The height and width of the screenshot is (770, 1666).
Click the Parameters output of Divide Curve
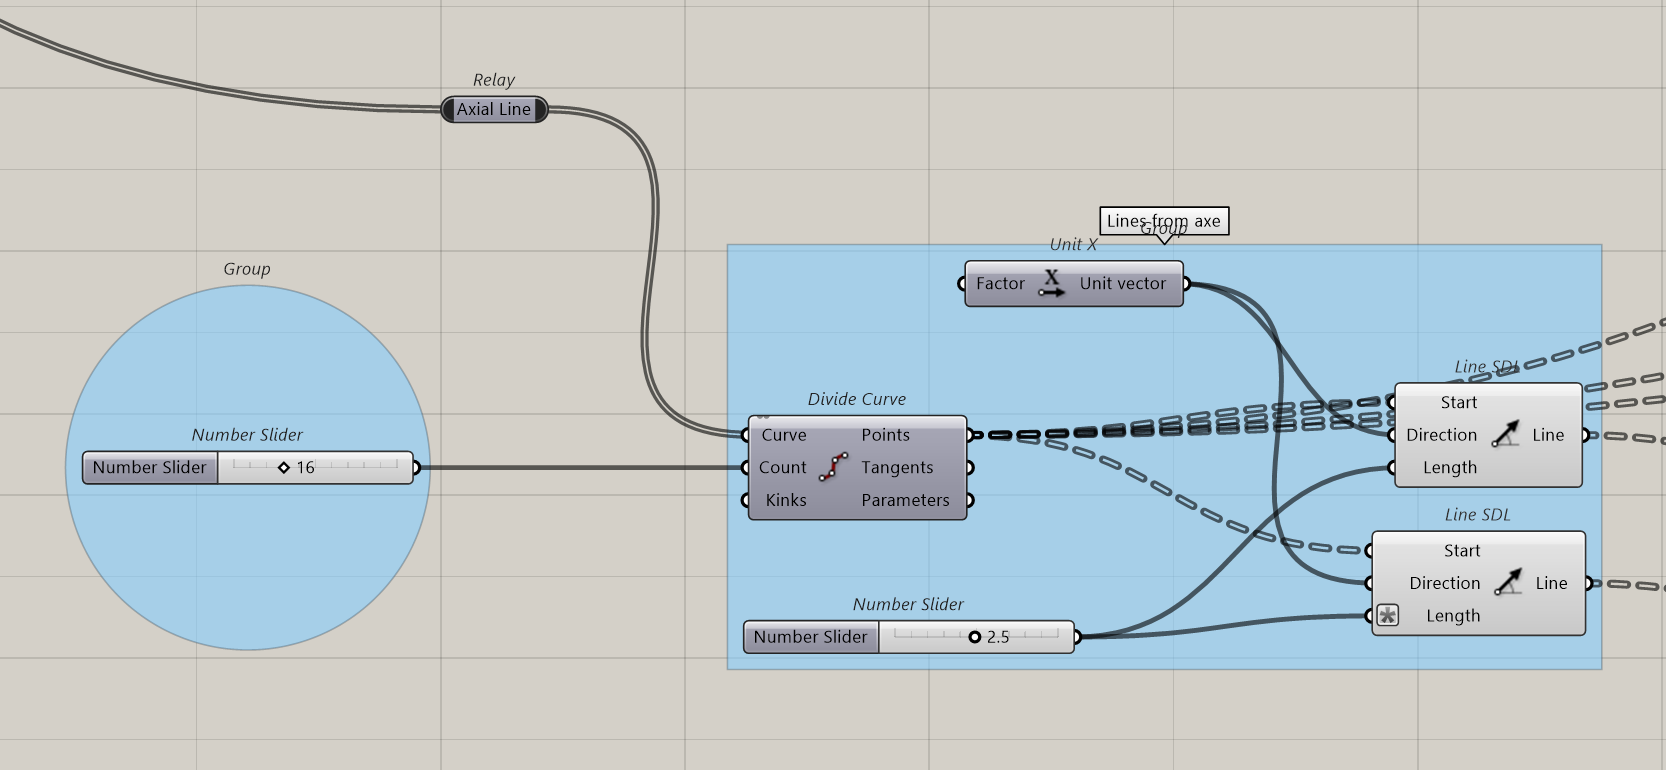pyautogui.click(x=906, y=500)
